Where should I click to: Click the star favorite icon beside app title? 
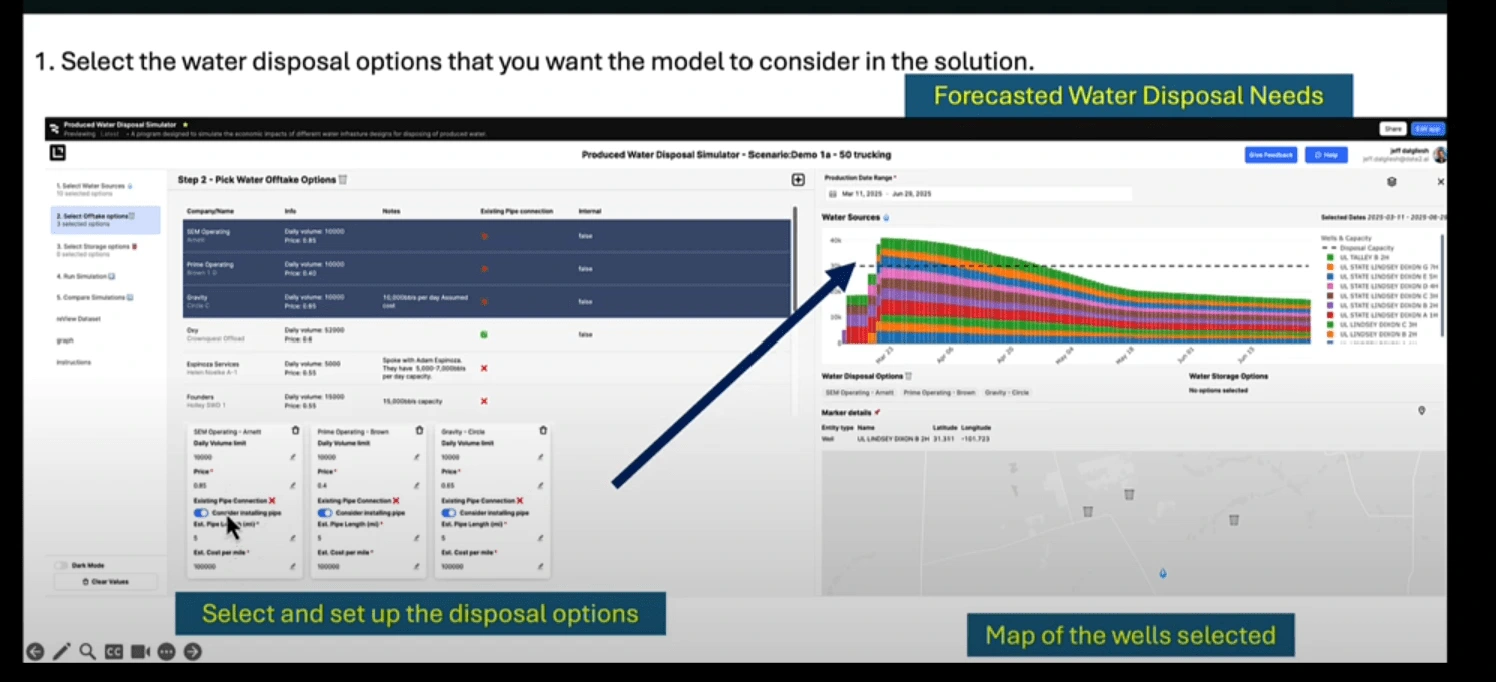(185, 125)
